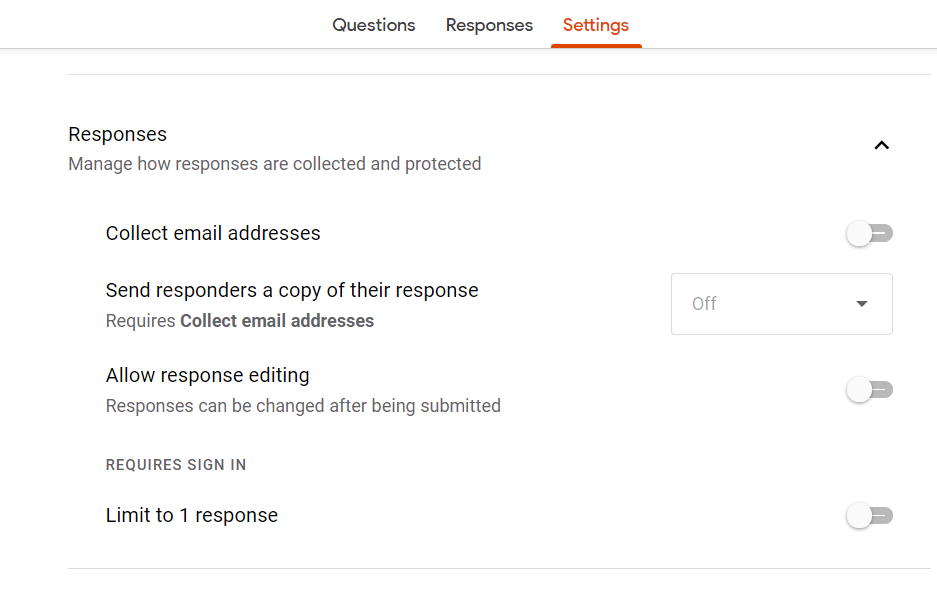937x611 pixels.
Task: Click the 'REQUIRES SIGN IN' subheading
Action: click(176, 465)
